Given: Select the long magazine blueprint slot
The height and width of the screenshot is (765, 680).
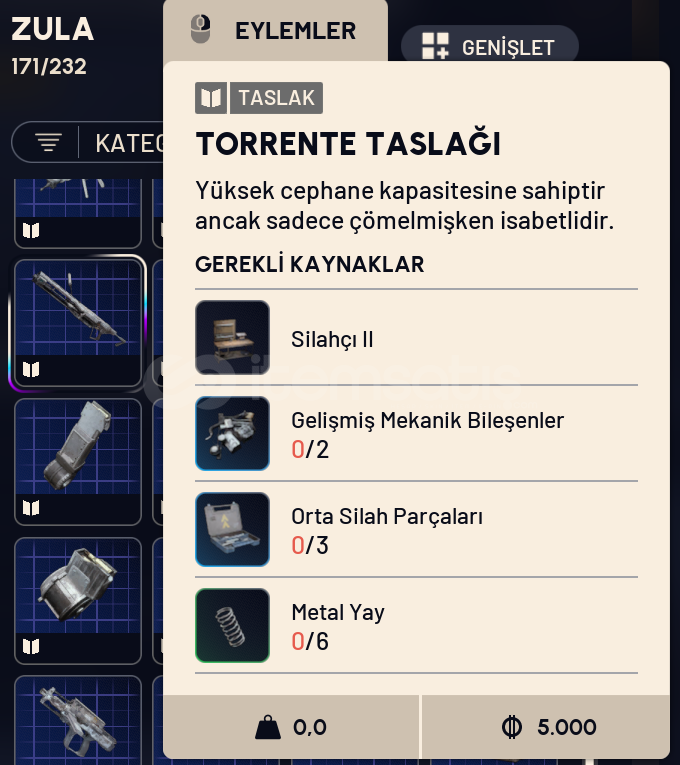Looking at the screenshot, I should point(78,462).
